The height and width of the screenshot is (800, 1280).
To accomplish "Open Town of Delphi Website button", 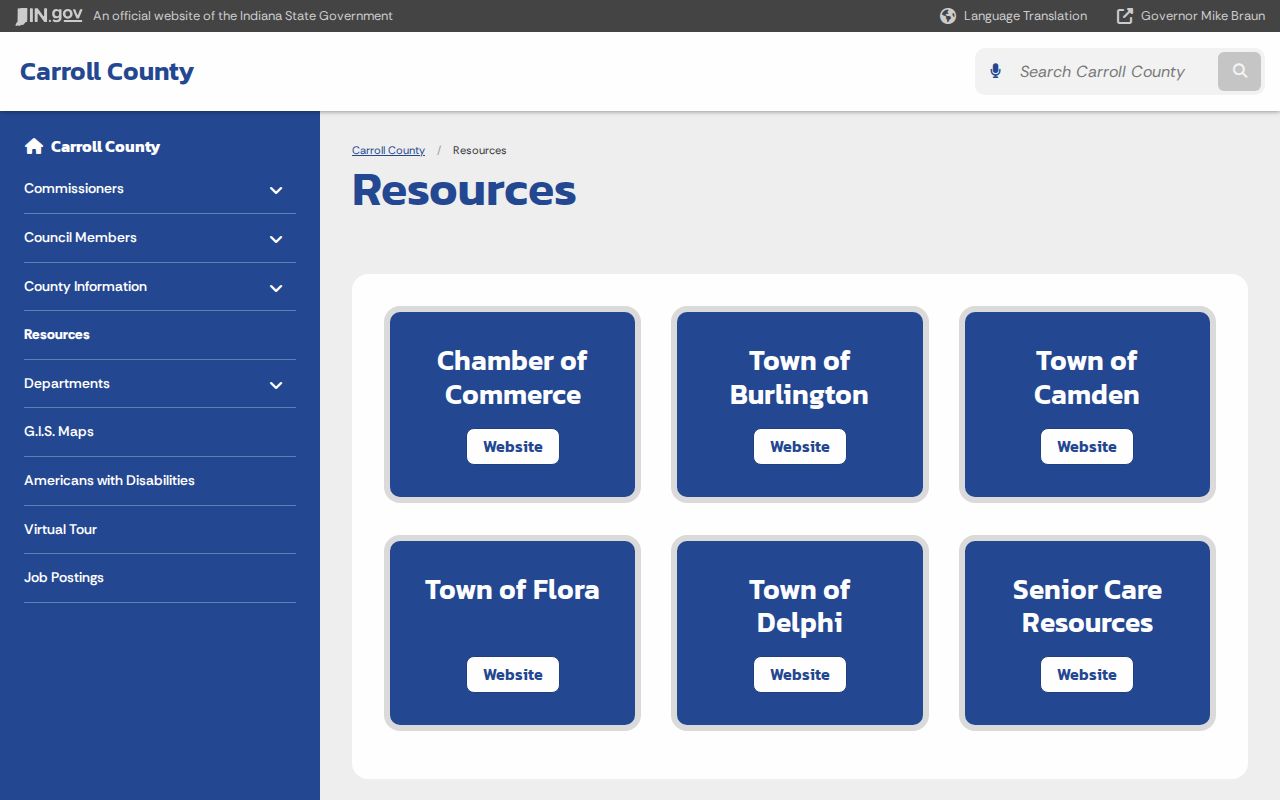I will pyautogui.click(x=800, y=675).
